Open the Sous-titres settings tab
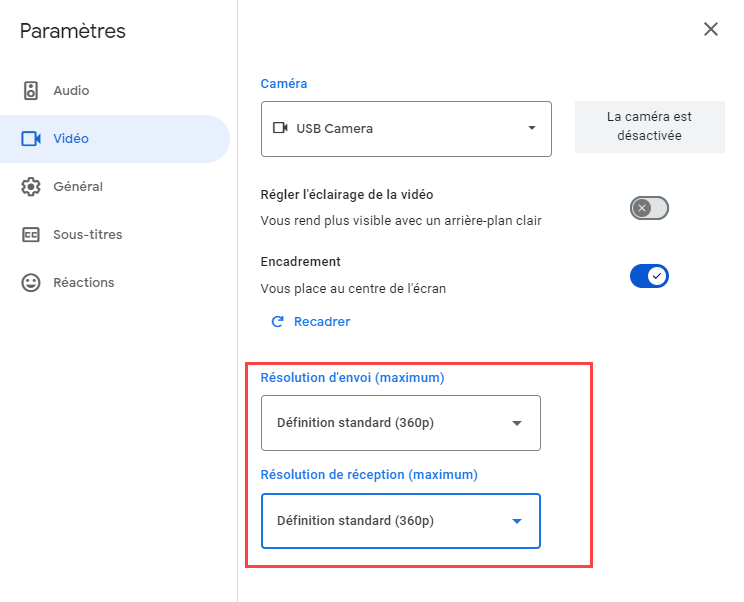This screenshot has width=744, height=602. pyautogui.click(x=87, y=235)
